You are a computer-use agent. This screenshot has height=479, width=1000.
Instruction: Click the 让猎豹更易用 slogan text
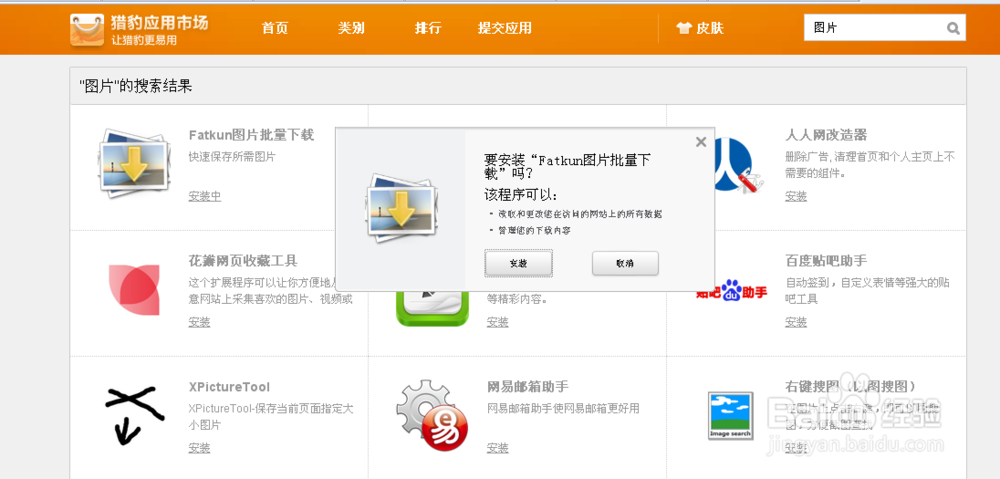click(x=144, y=40)
